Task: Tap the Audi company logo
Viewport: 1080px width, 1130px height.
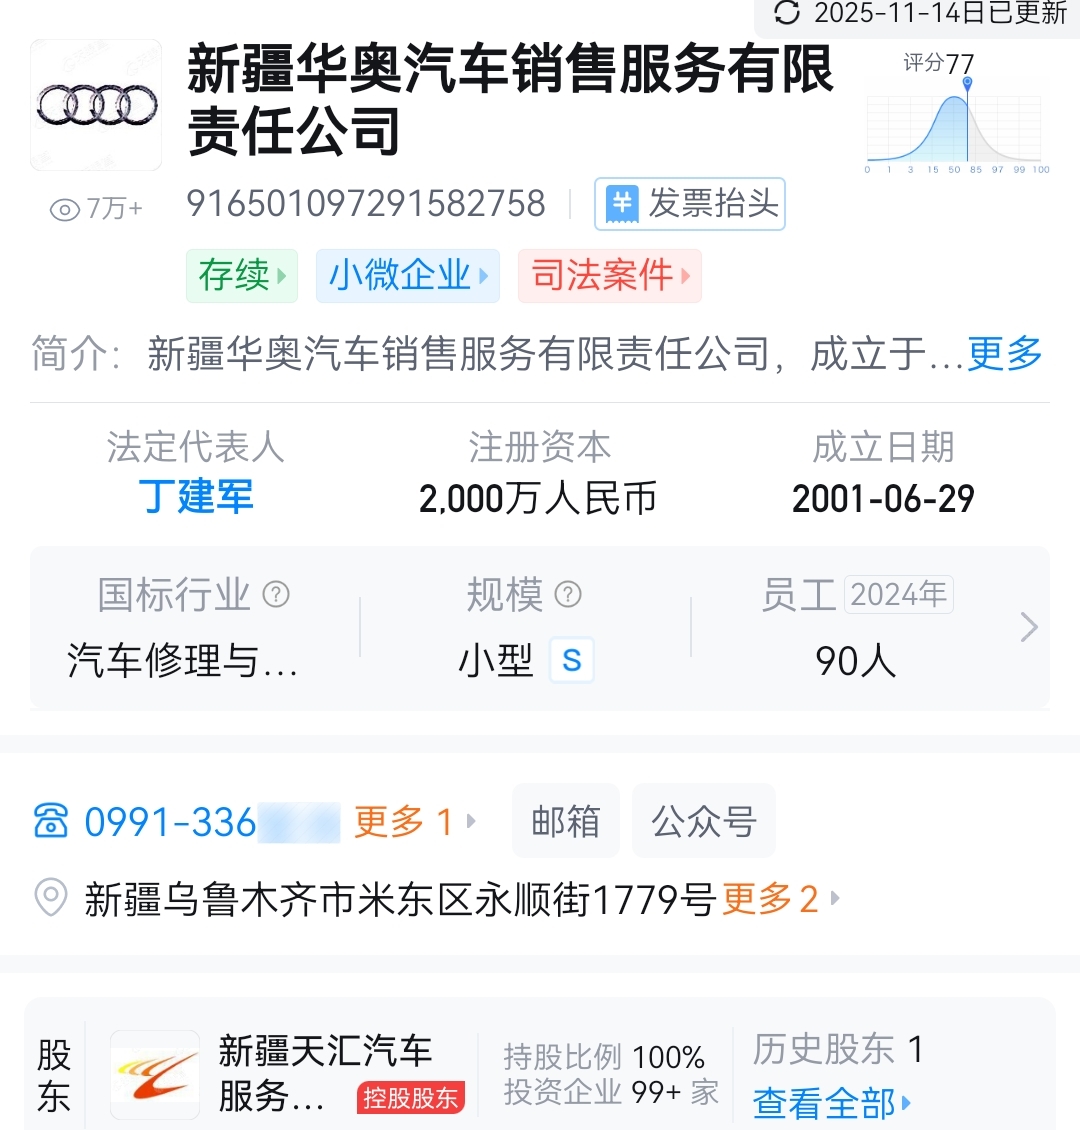Action: click(96, 105)
